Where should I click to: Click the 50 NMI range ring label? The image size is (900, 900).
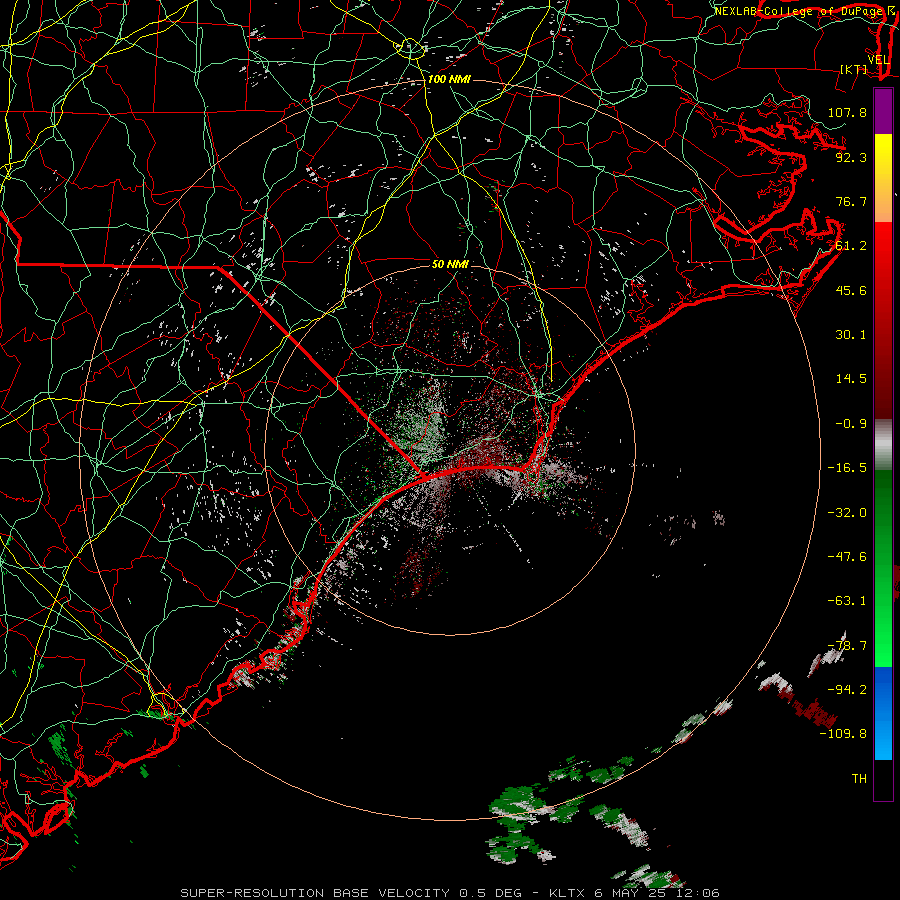(x=450, y=264)
